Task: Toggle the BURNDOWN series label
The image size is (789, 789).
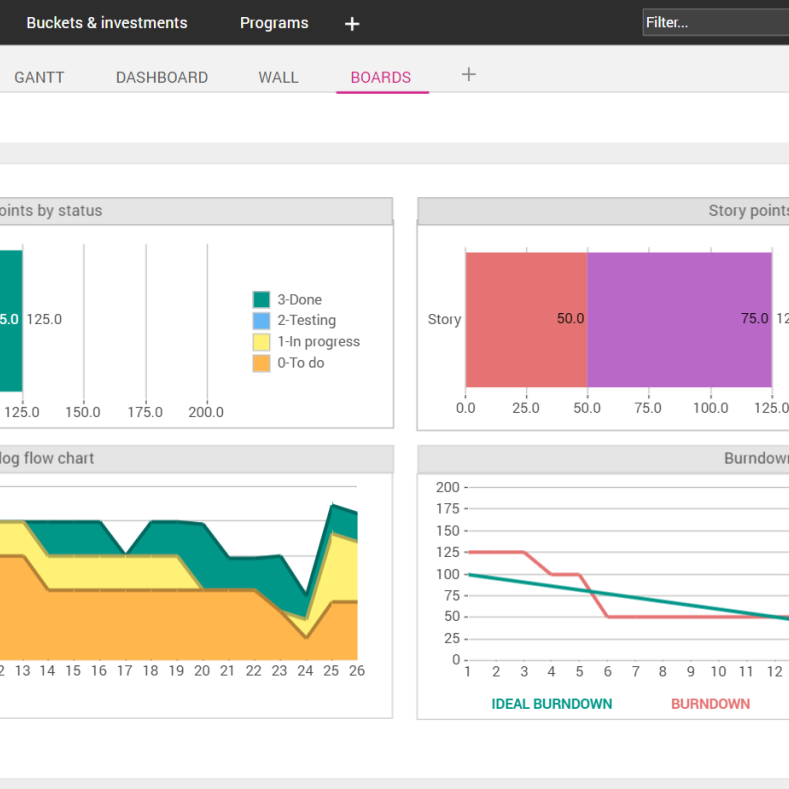Action: click(x=711, y=703)
